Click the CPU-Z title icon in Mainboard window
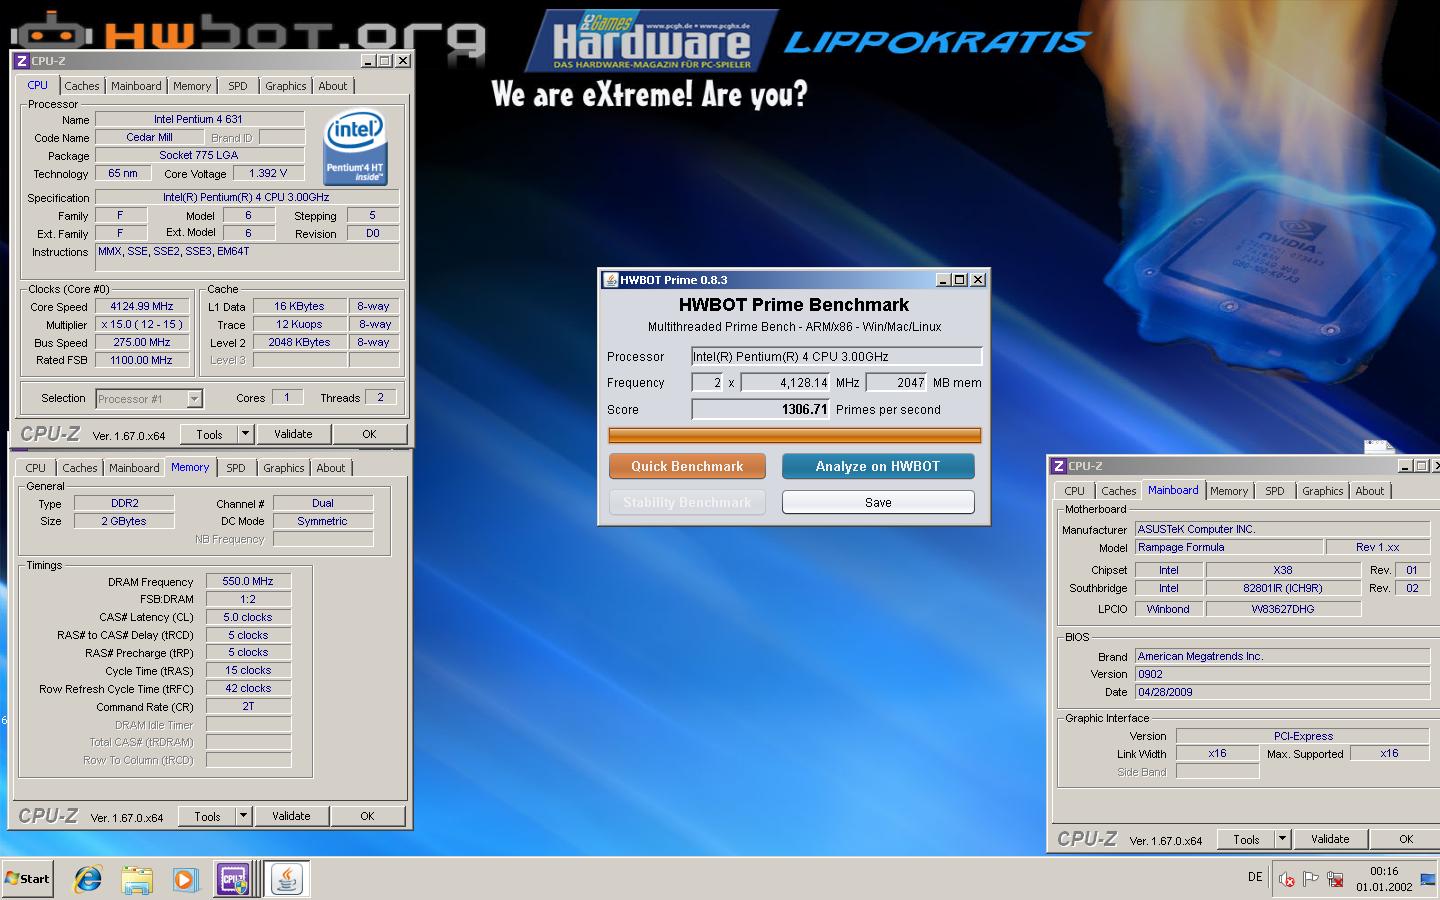The width and height of the screenshot is (1440, 900). [1059, 466]
